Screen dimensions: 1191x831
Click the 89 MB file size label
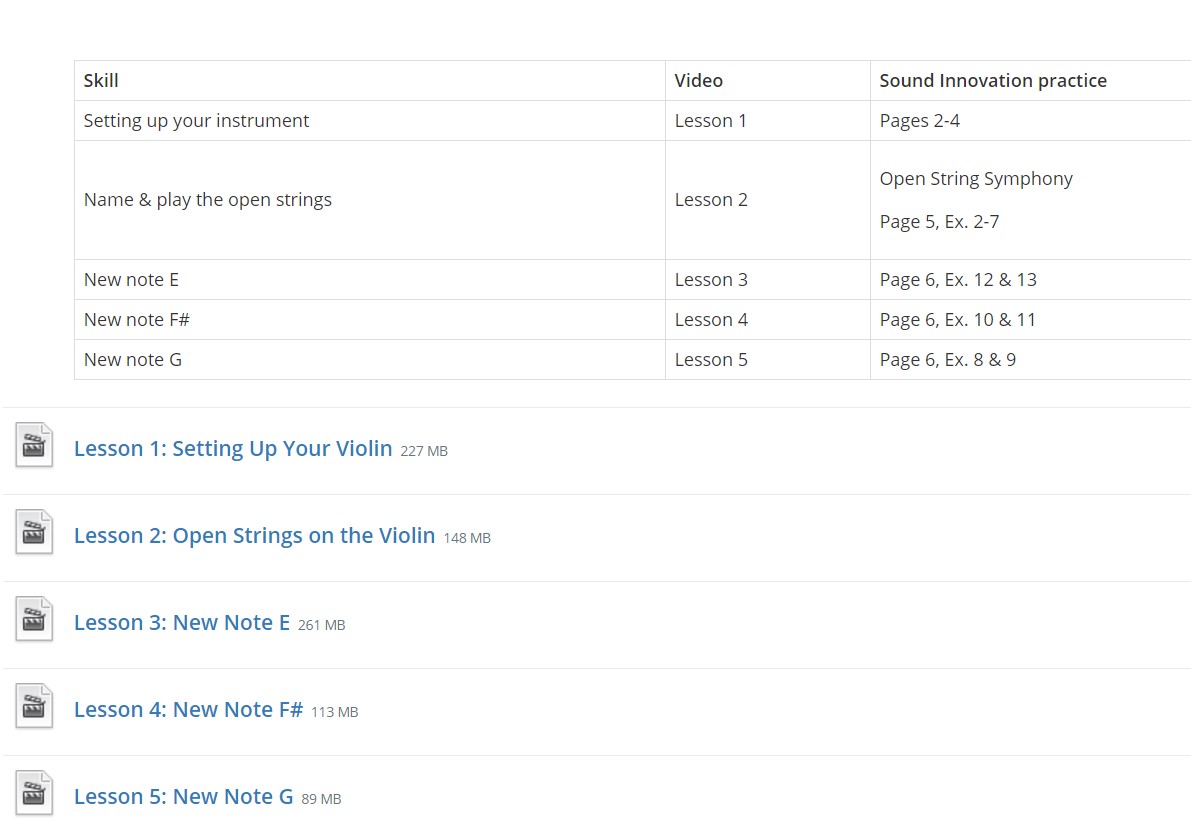pyautogui.click(x=321, y=799)
